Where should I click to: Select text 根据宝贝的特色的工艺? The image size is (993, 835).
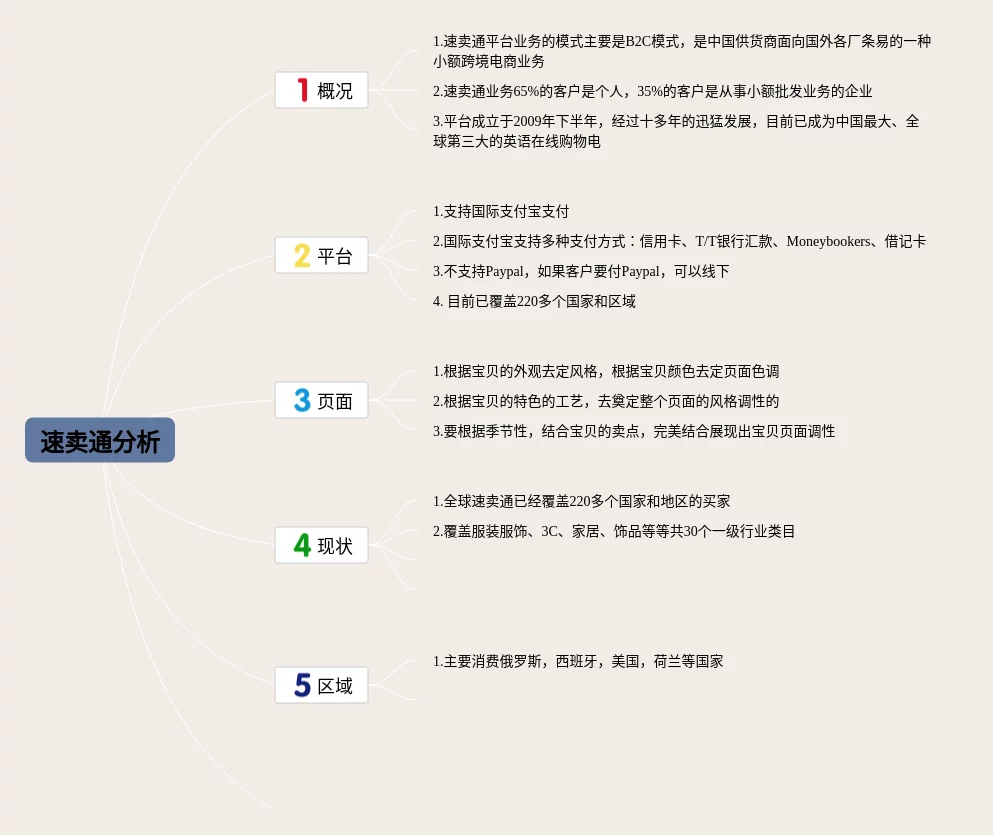pos(606,401)
